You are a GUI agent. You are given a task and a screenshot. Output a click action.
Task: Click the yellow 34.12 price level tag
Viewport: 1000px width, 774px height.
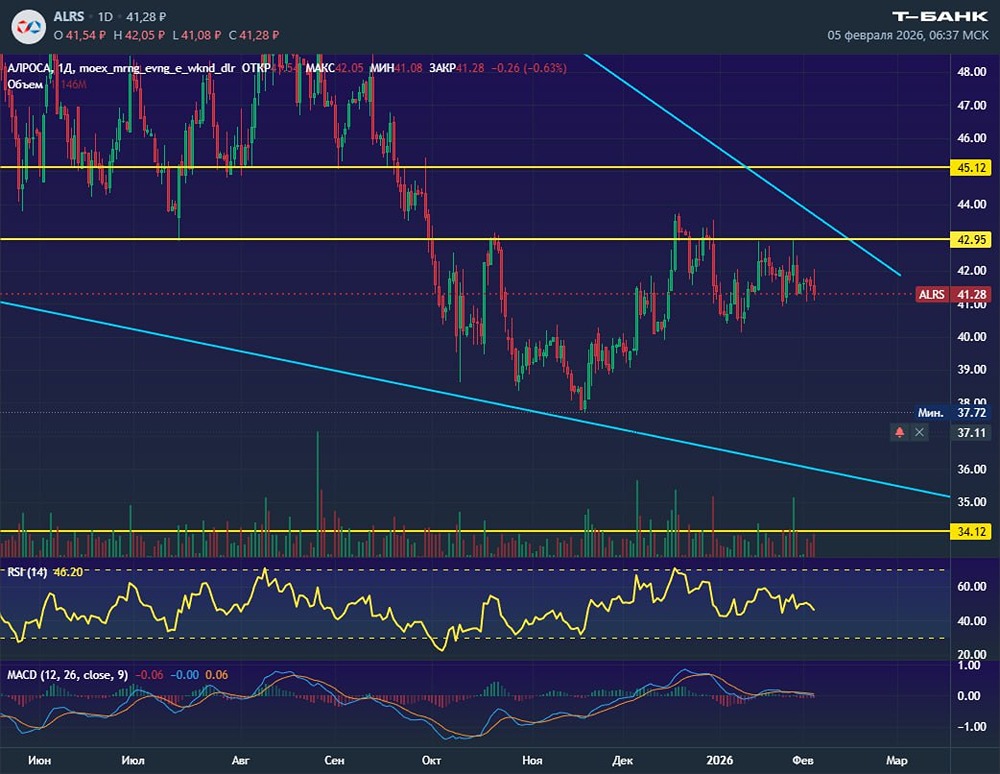click(x=971, y=532)
